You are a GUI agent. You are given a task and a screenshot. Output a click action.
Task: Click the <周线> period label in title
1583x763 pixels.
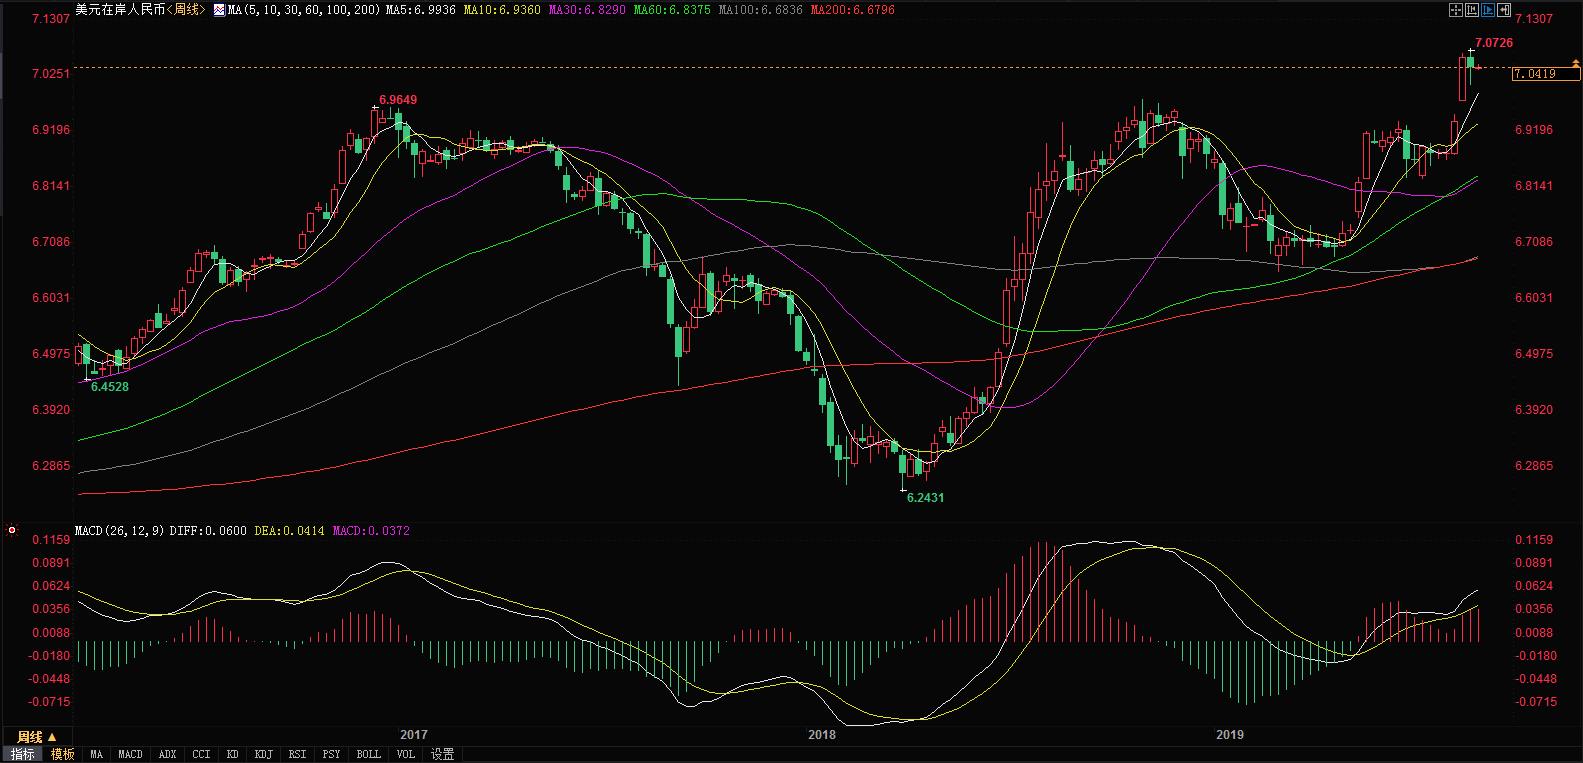(x=186, y=10)
